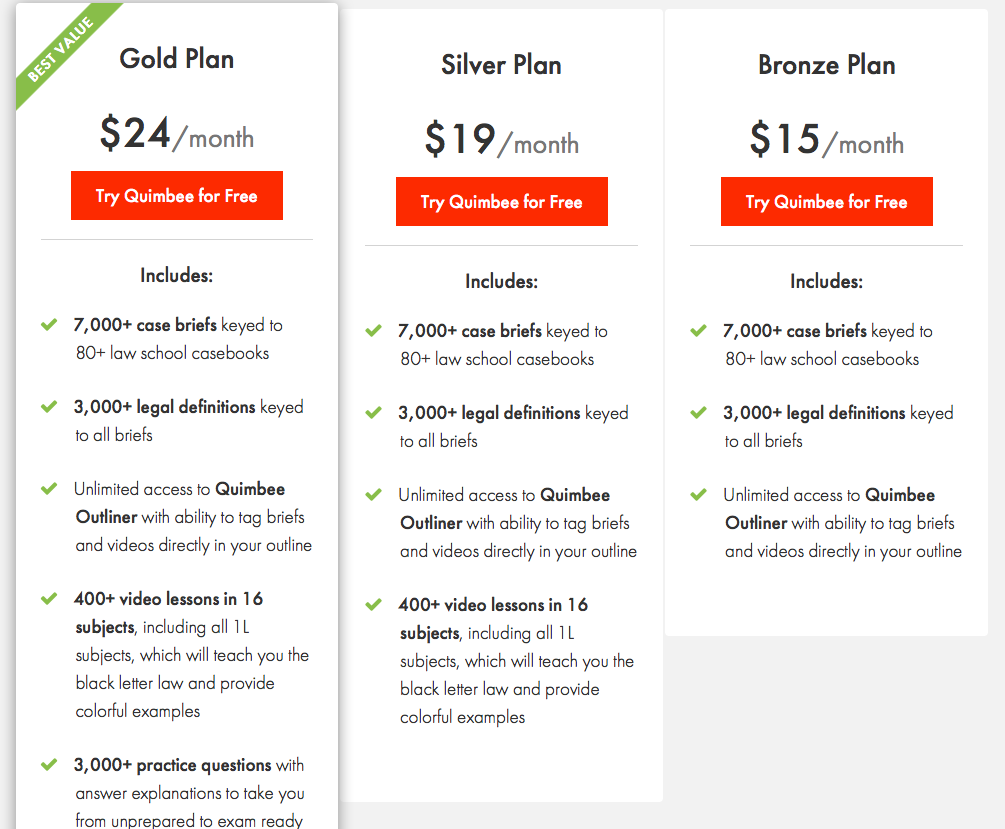Click the checkmark next to Silver's legal definitions
The width and height of the screenshot is (1005, 829).
[x=374, y=413]
